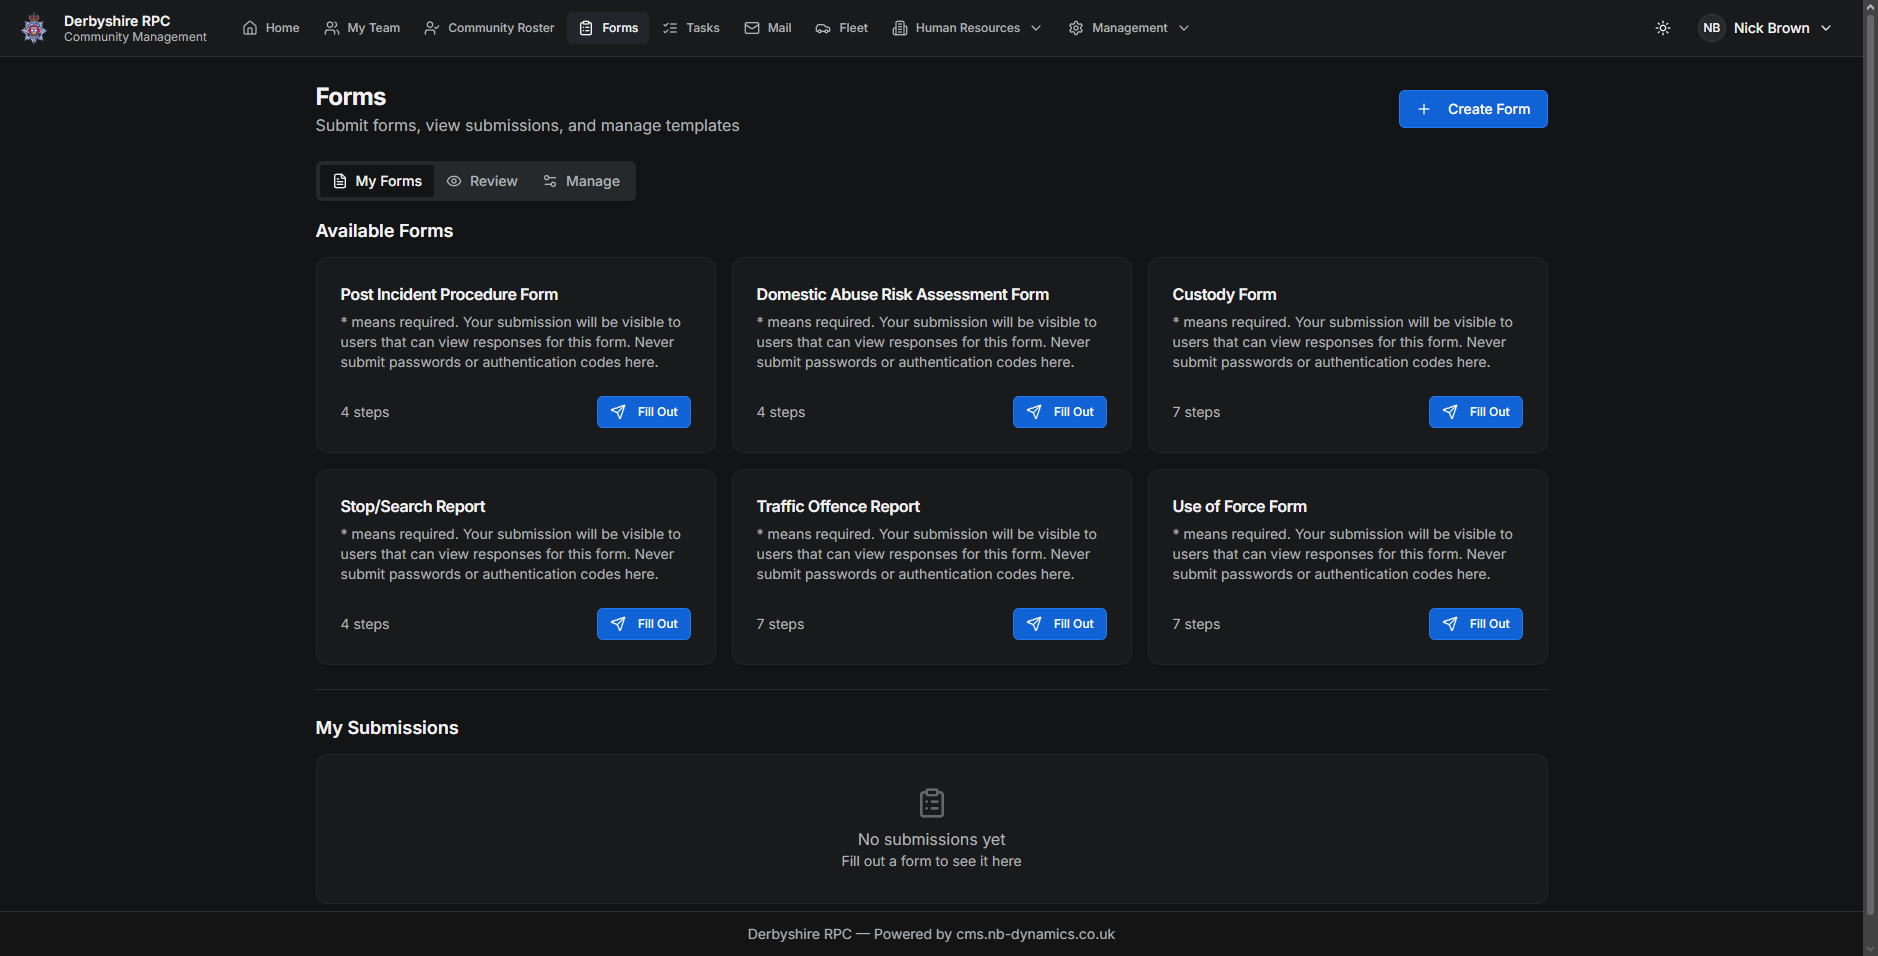Viewport: 1878px width, 956px height.
Task: Click the Use of Force Form title
Action: point(1239,506)
